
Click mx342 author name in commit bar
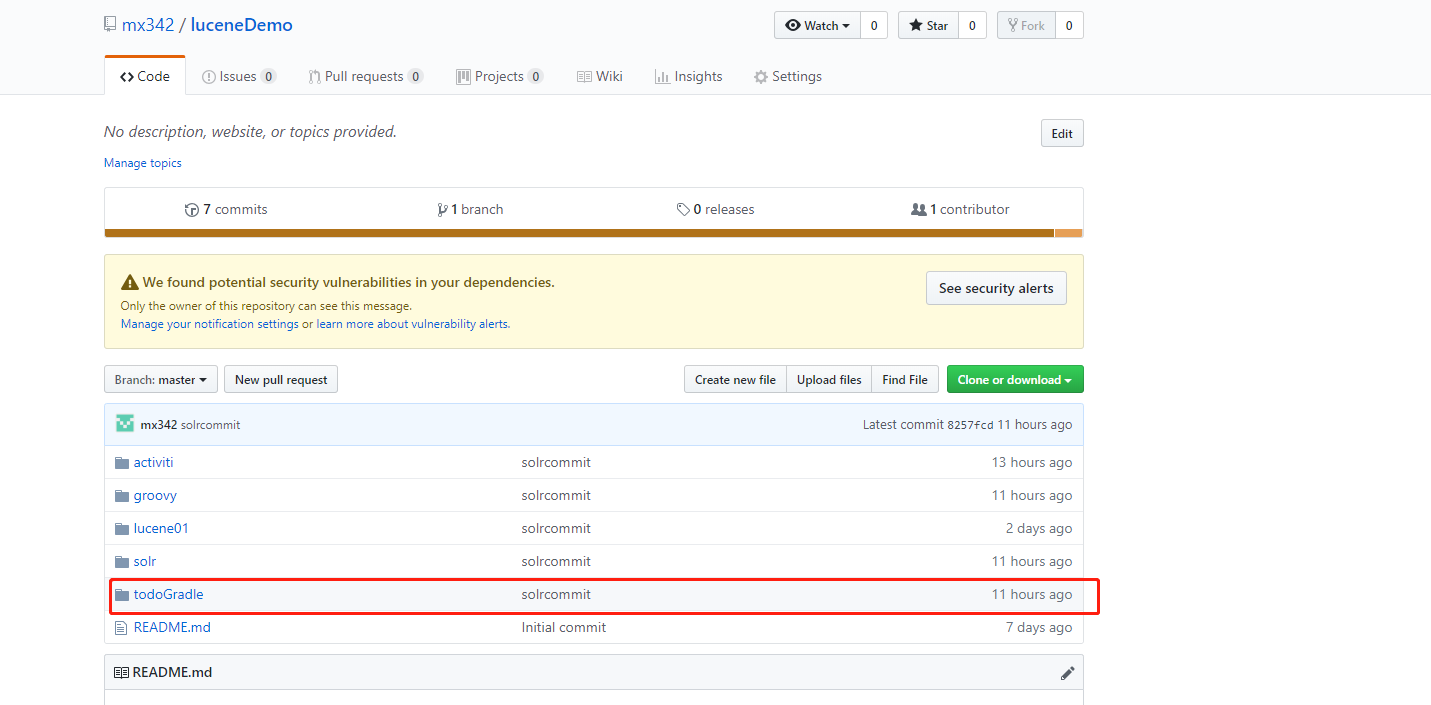[x=159, y=425]
